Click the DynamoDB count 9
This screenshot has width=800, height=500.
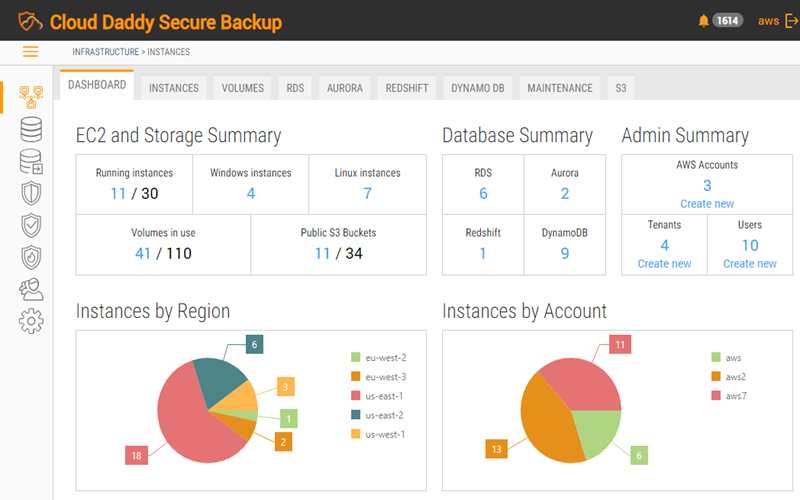[x=565, y=254]
